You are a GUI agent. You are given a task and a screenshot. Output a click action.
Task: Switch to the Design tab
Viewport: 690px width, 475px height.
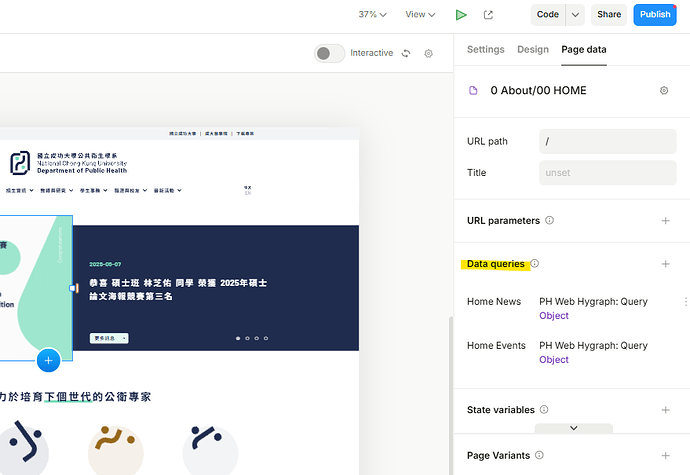point(533,50)
